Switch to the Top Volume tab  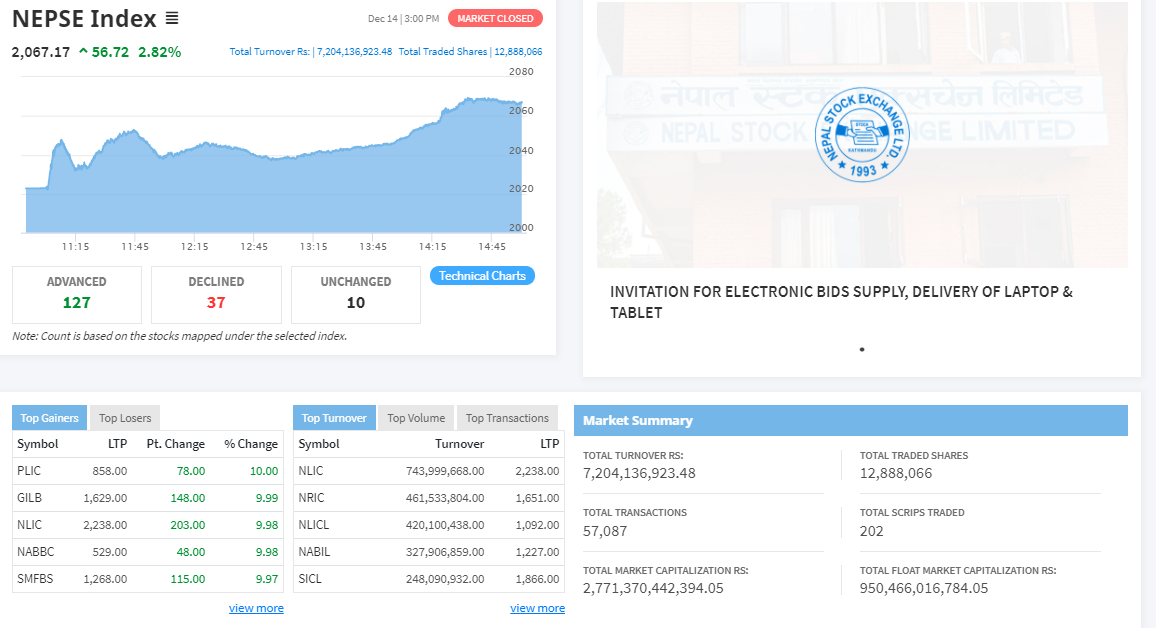click(x=417, y=418)
